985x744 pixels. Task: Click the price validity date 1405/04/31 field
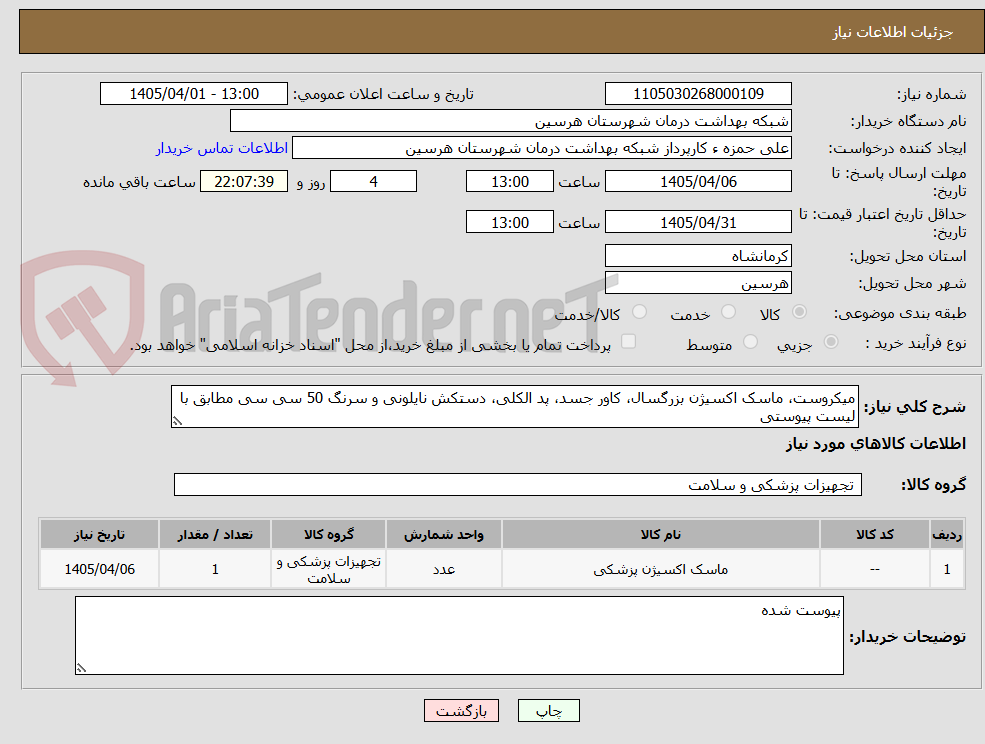point(698,222)
